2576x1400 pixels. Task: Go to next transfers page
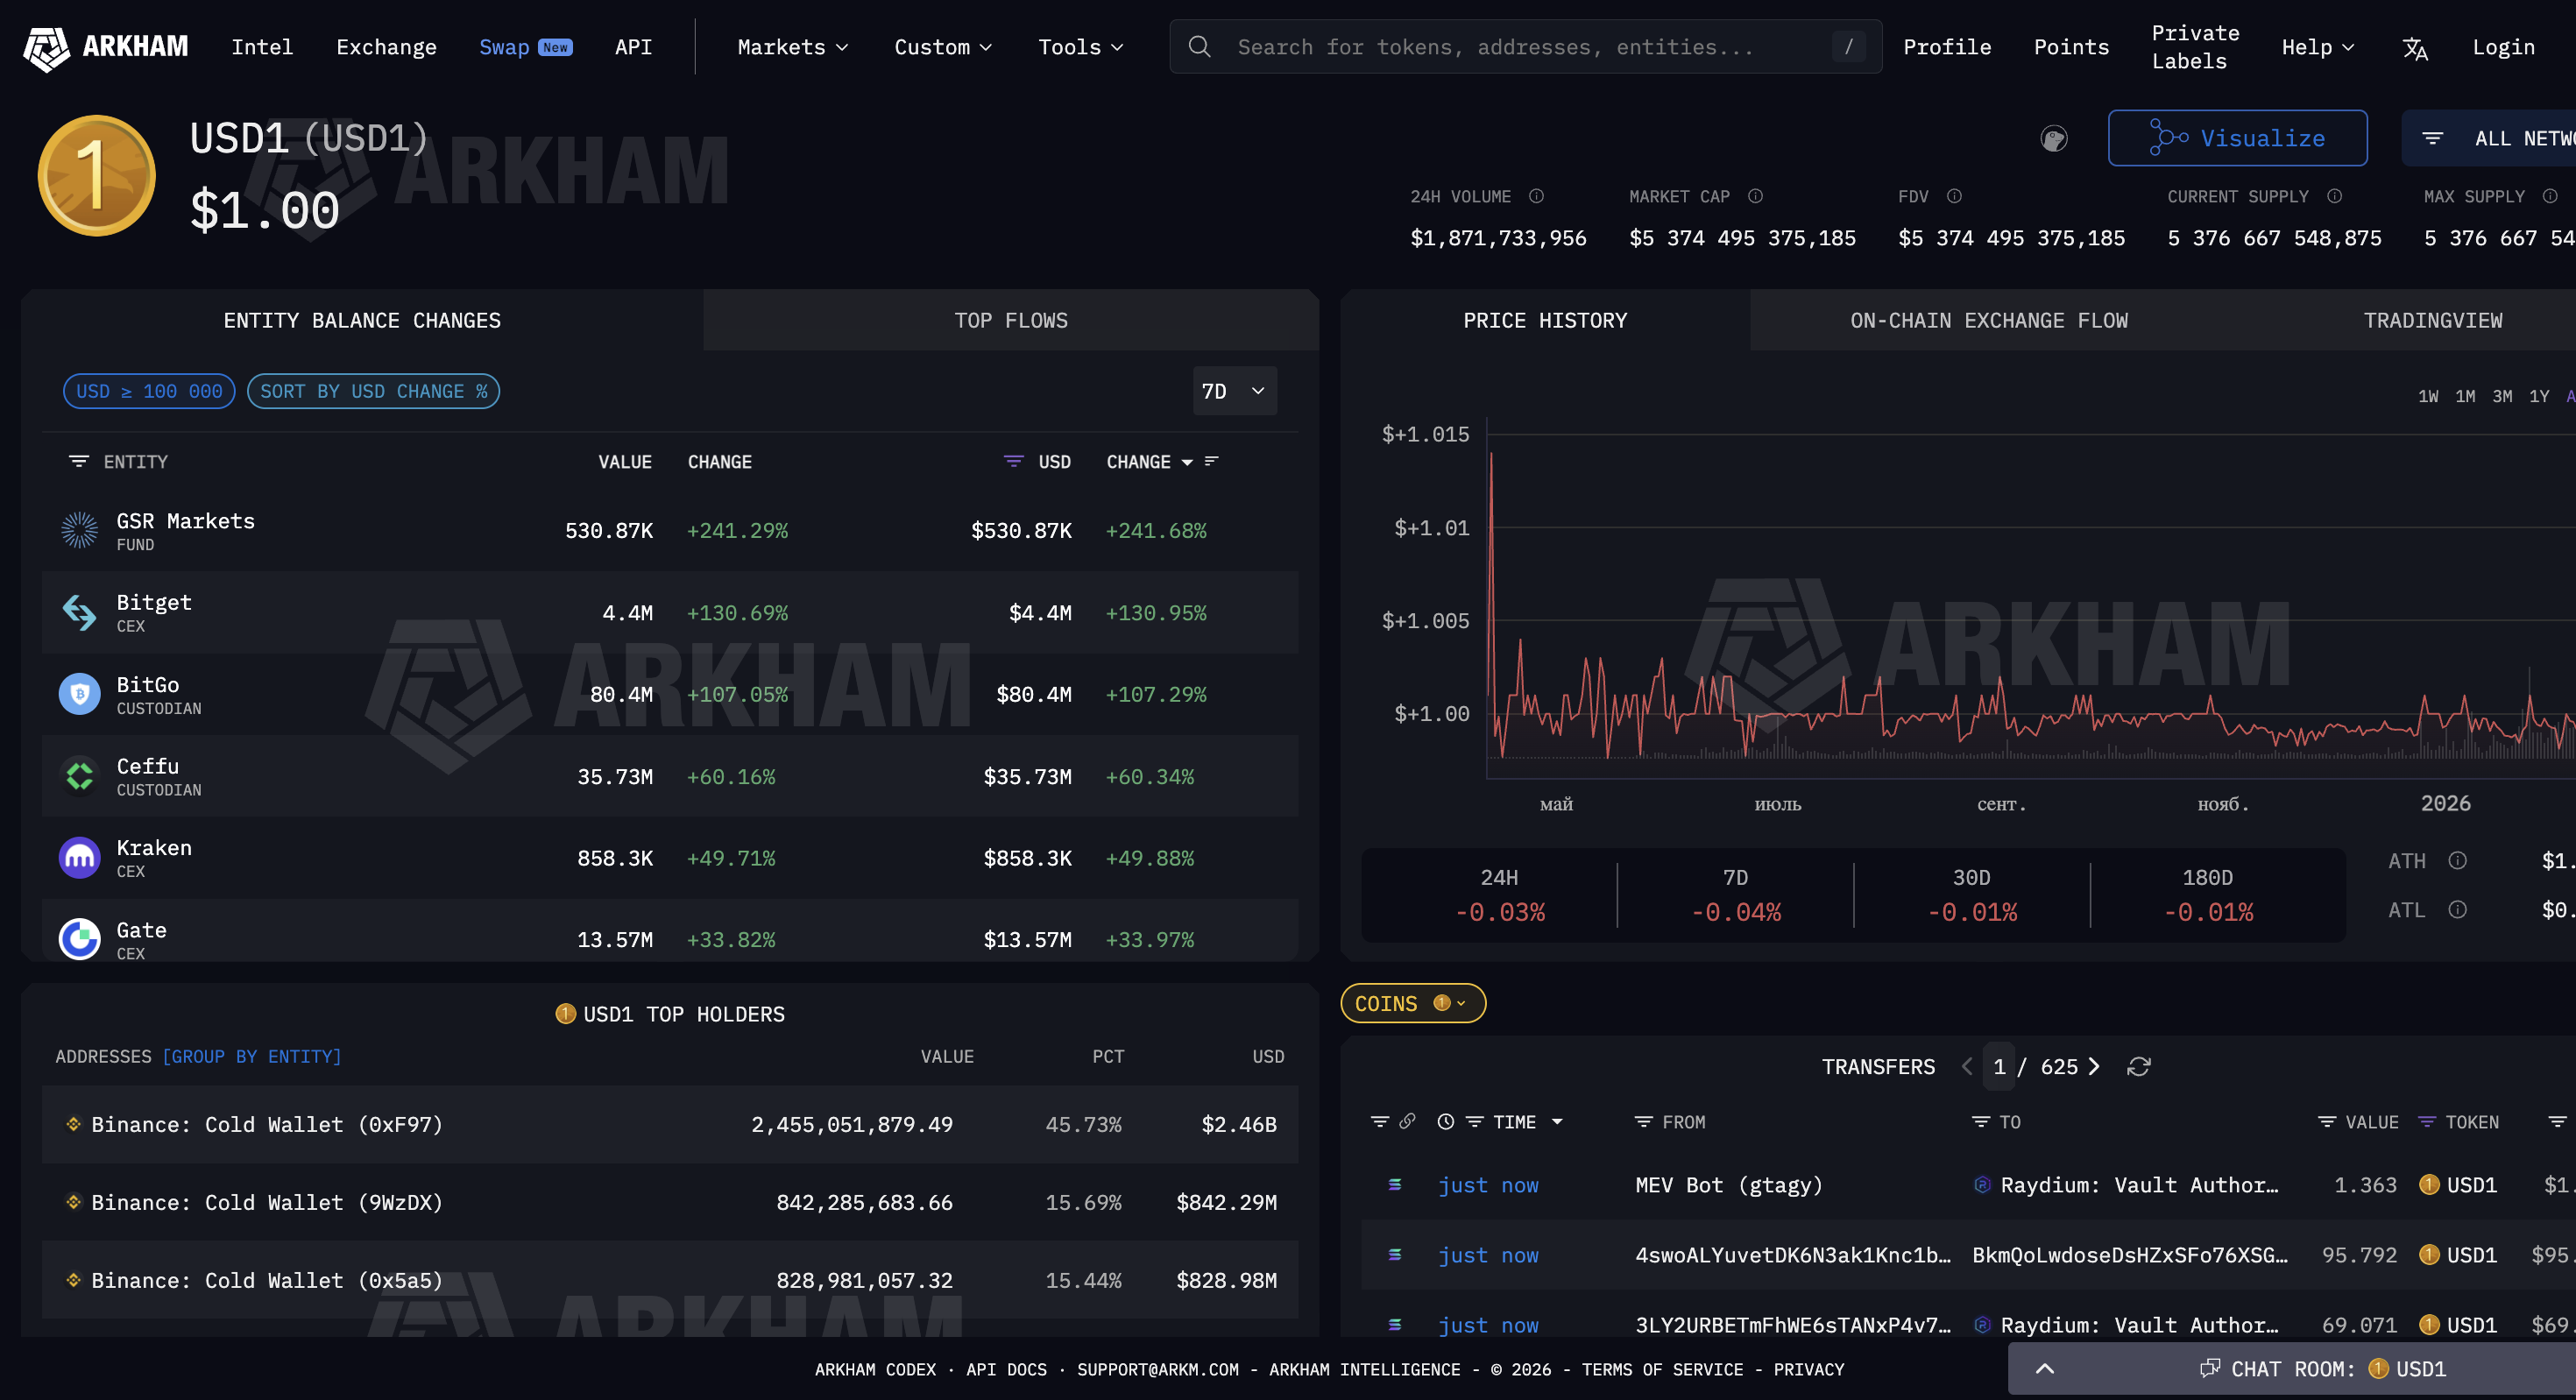point(2094,1067)
